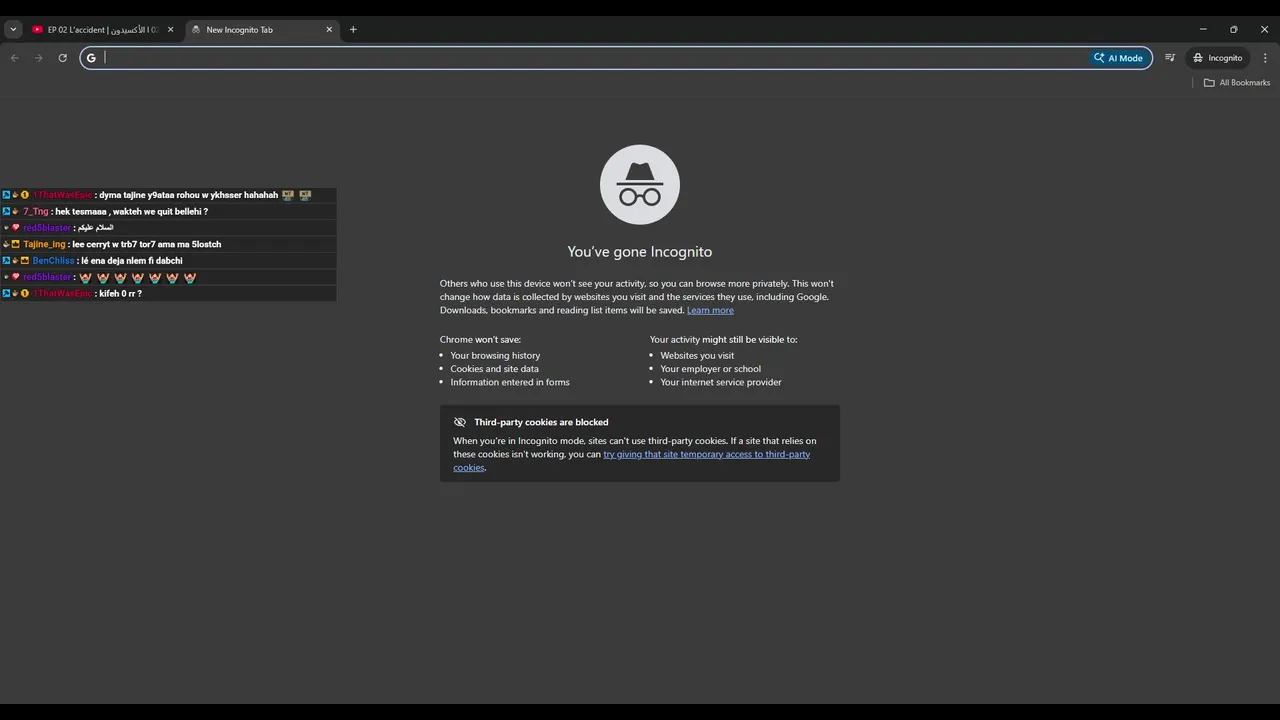Reload the current page

[x=62, y=58]
